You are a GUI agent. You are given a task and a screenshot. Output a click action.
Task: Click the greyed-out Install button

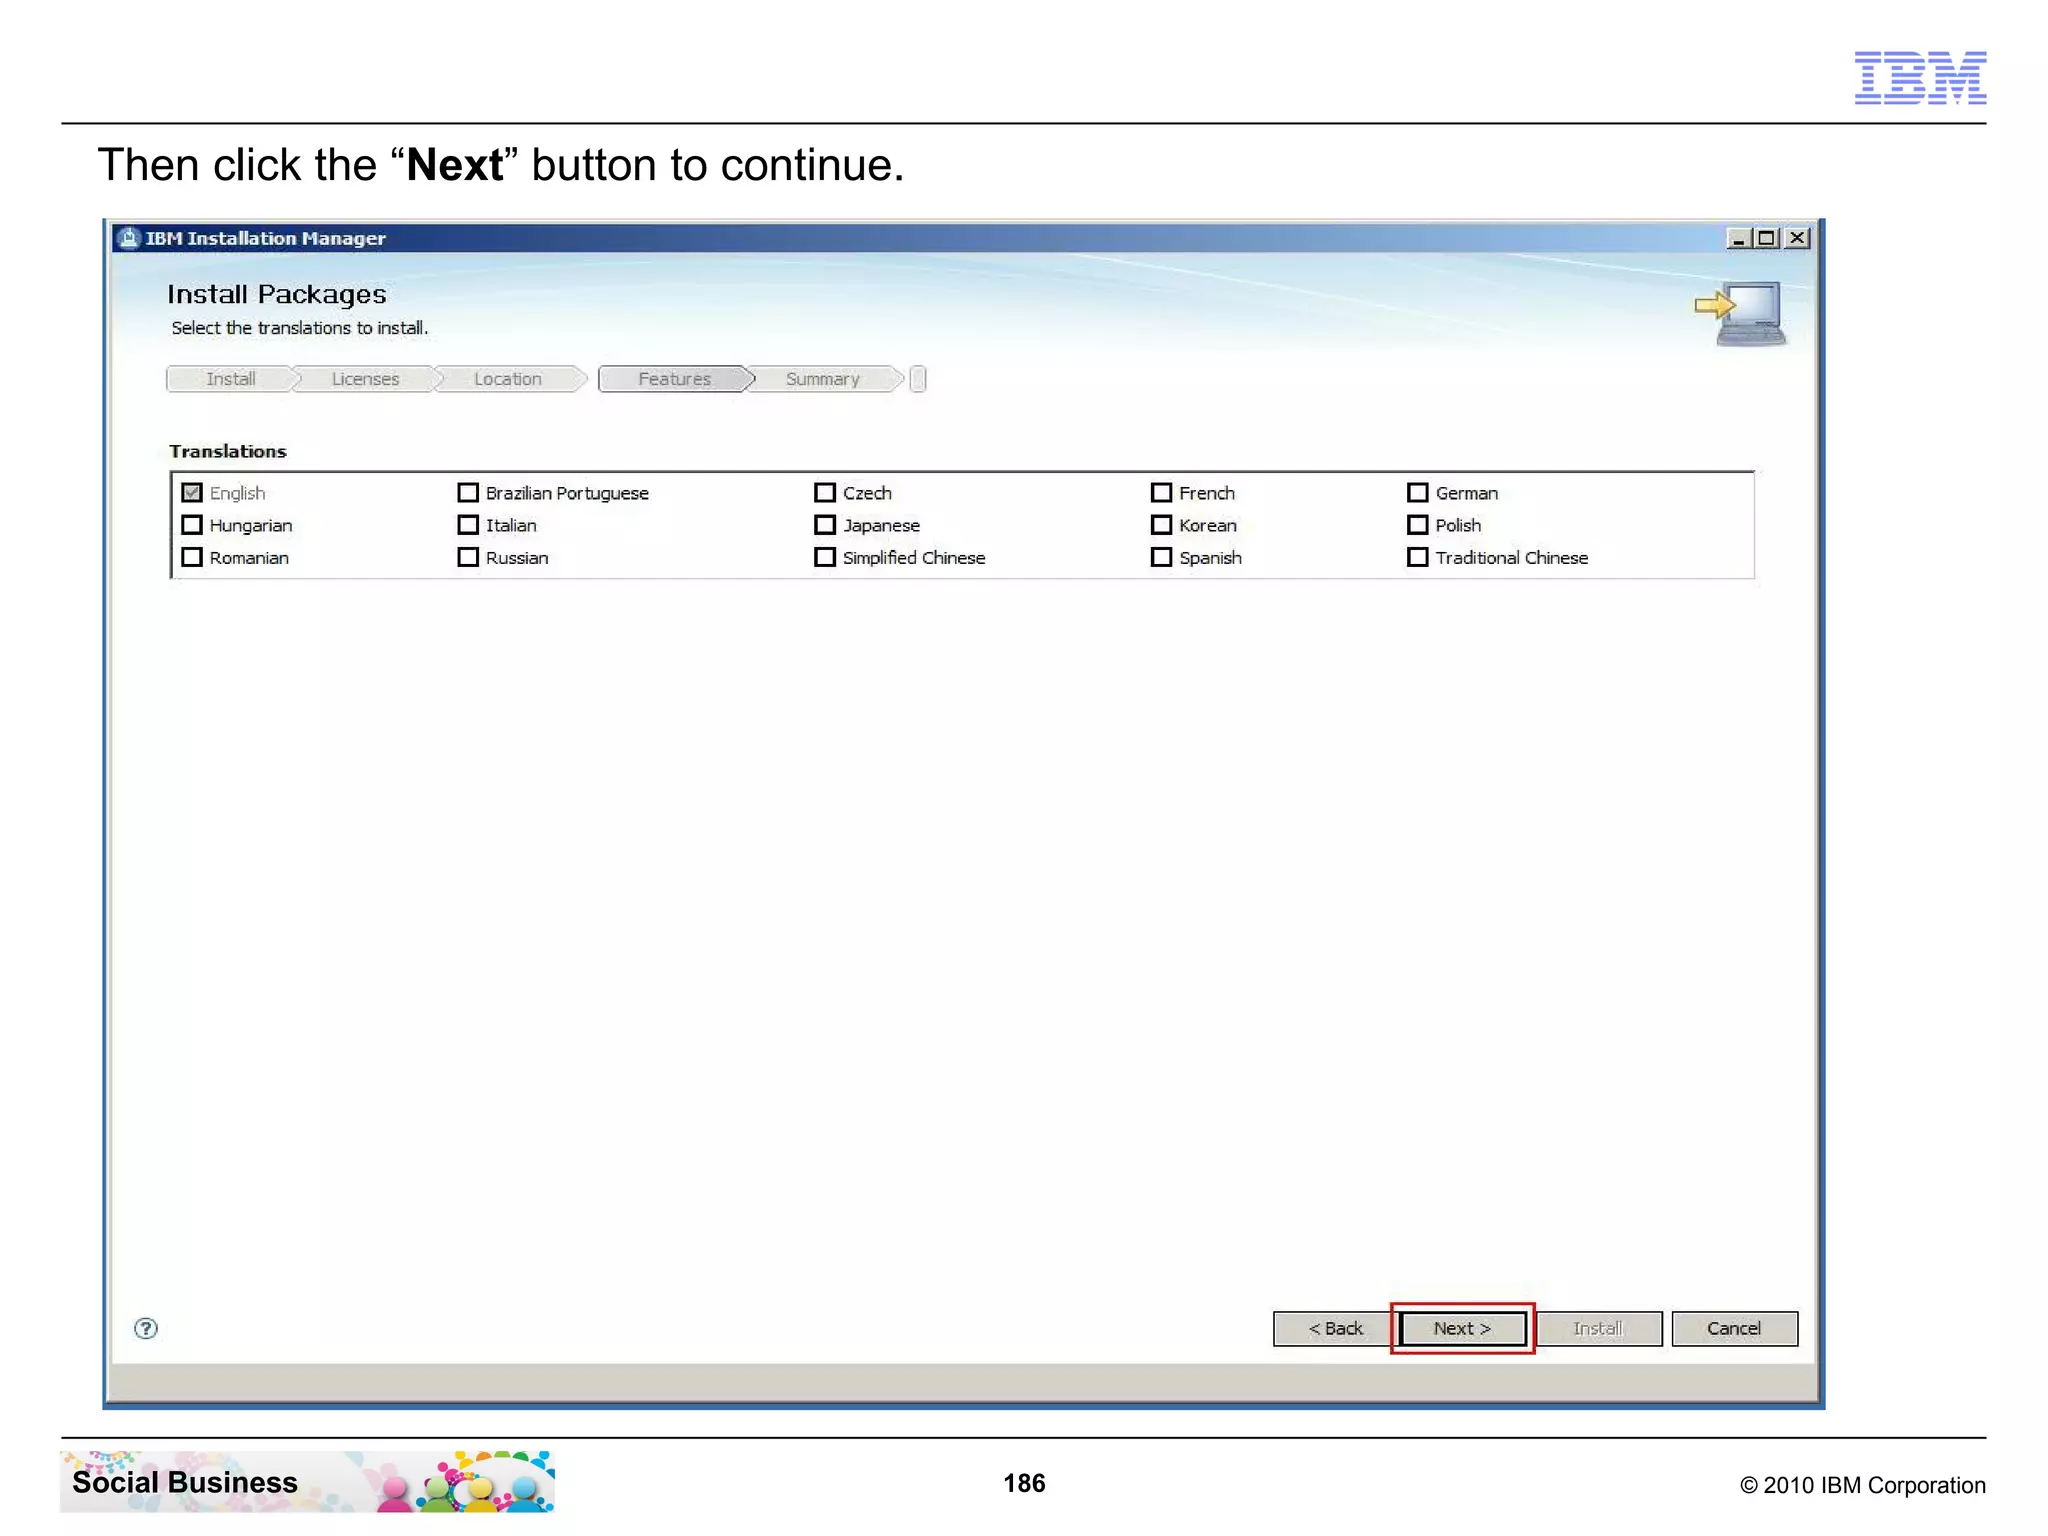[x=1598, y=1329]
